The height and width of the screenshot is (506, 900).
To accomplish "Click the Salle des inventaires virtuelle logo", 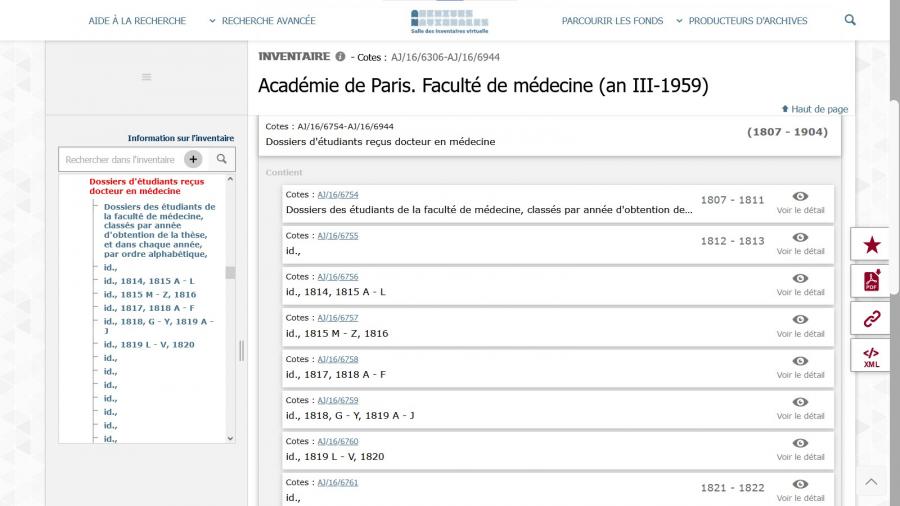I will tap(449, 22).
